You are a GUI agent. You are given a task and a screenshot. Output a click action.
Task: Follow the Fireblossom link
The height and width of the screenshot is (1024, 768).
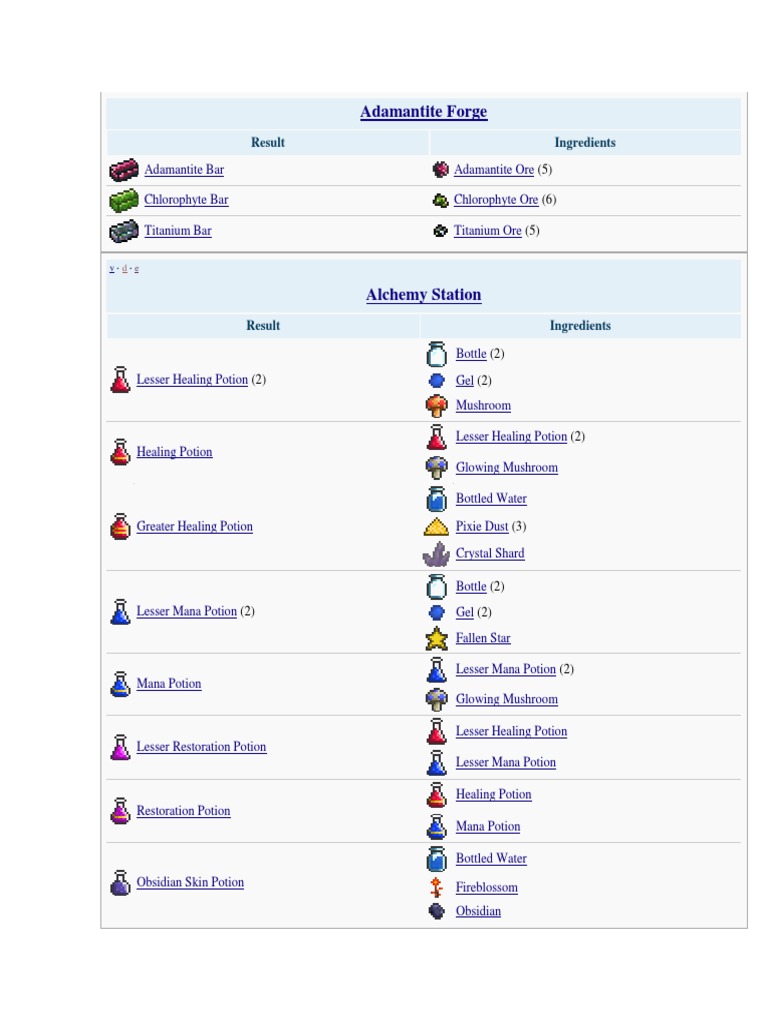(487, 888)
